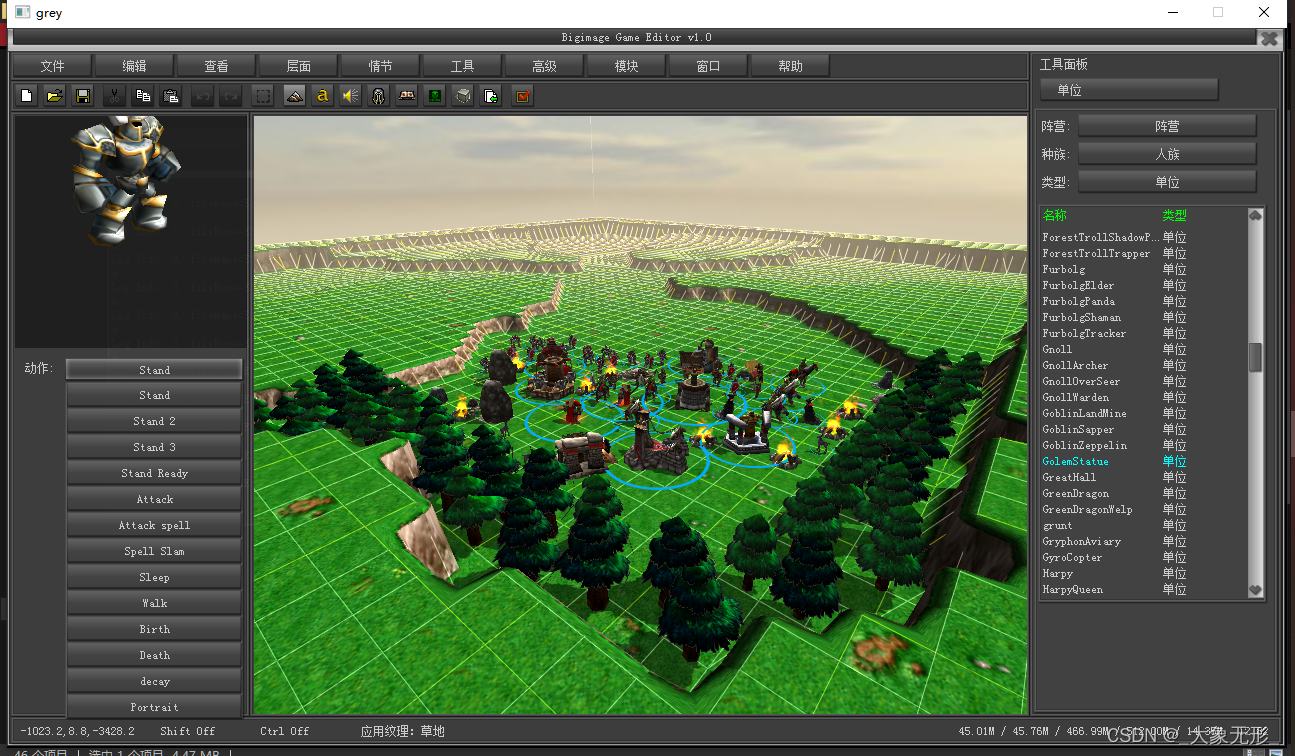1295x756 pixels.
Task: Open the 文件 menu
Action: (52, 66)
